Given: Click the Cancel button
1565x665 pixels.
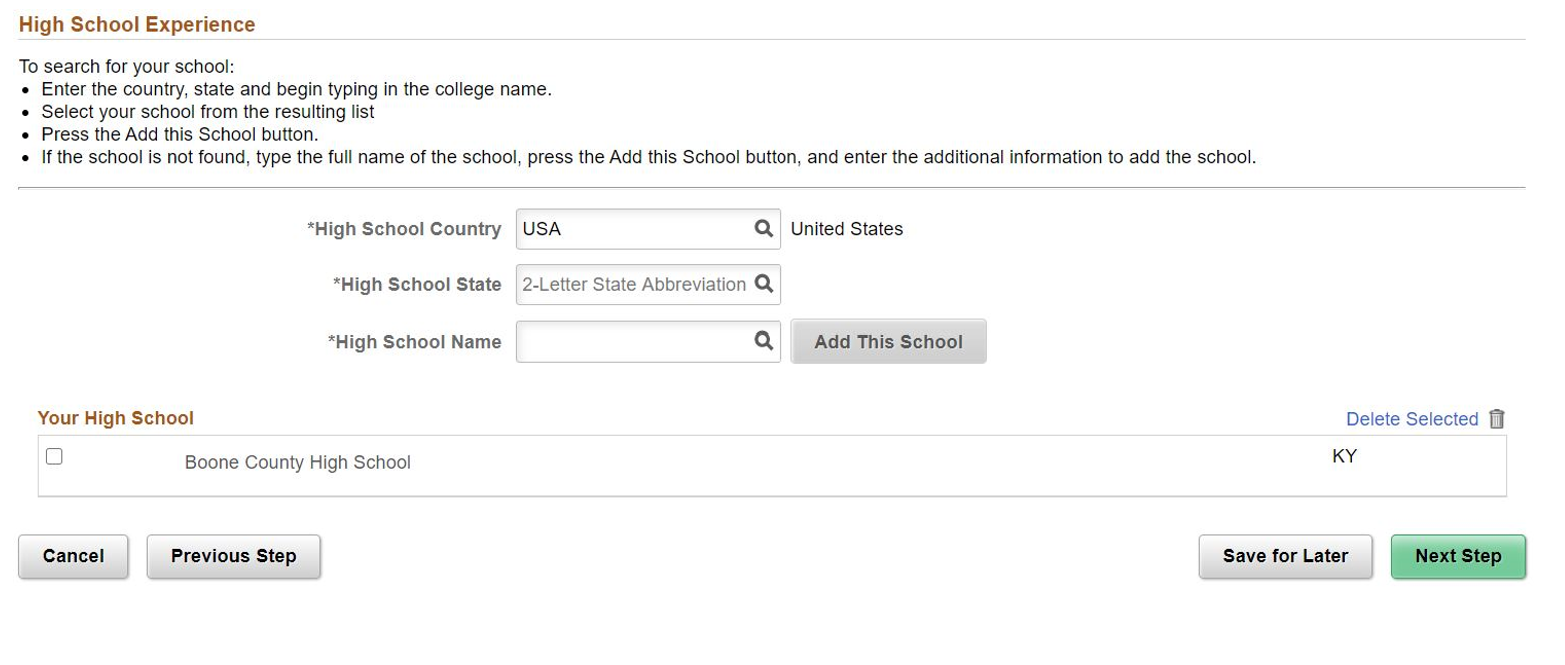Looking at the screenshot, I should (73, 556).
